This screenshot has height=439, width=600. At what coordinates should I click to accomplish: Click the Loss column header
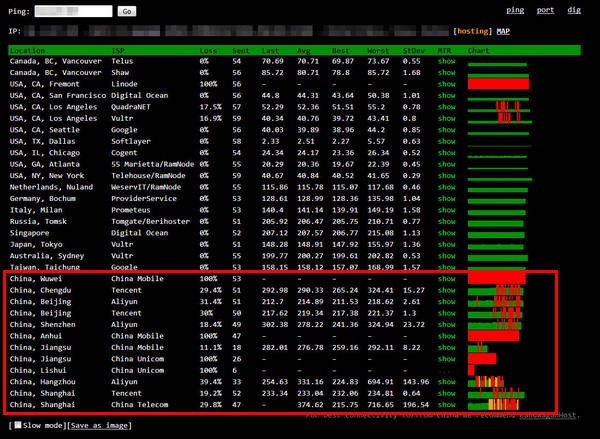[x=208, y=50]
